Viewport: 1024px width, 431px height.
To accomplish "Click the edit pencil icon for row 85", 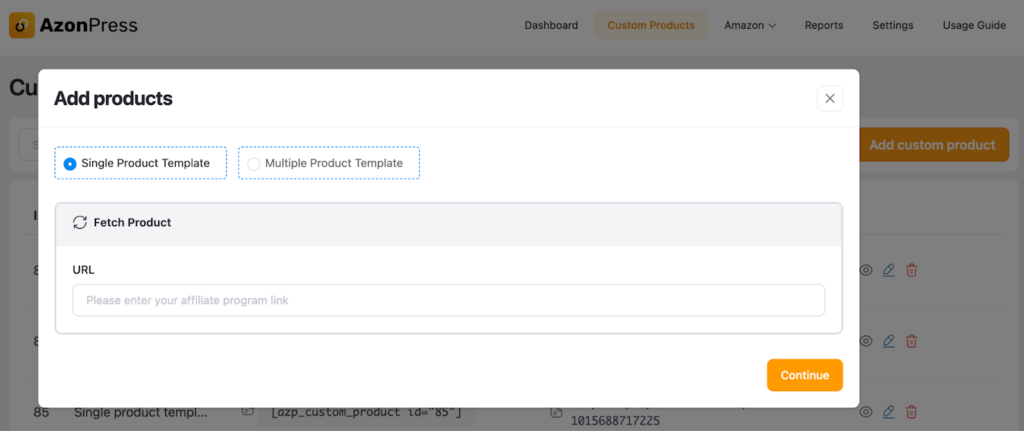I will pos(888,411).
